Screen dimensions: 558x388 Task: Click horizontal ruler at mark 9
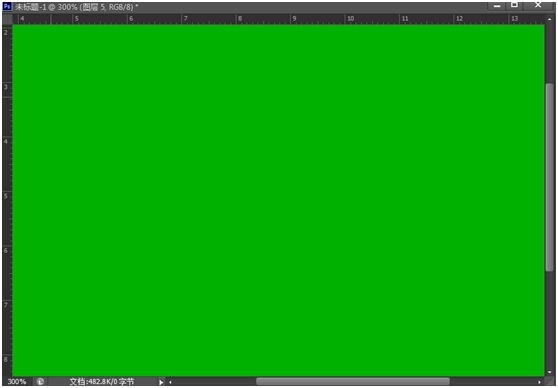[294, 19]
